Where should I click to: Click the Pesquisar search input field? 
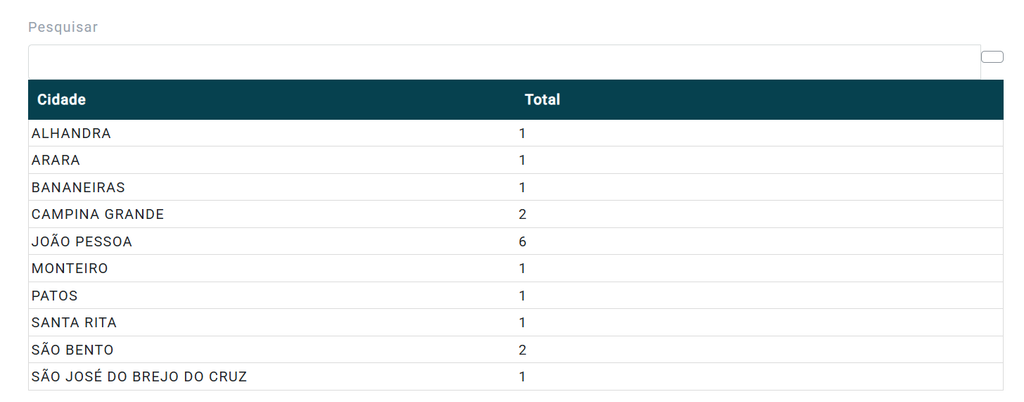504,62
